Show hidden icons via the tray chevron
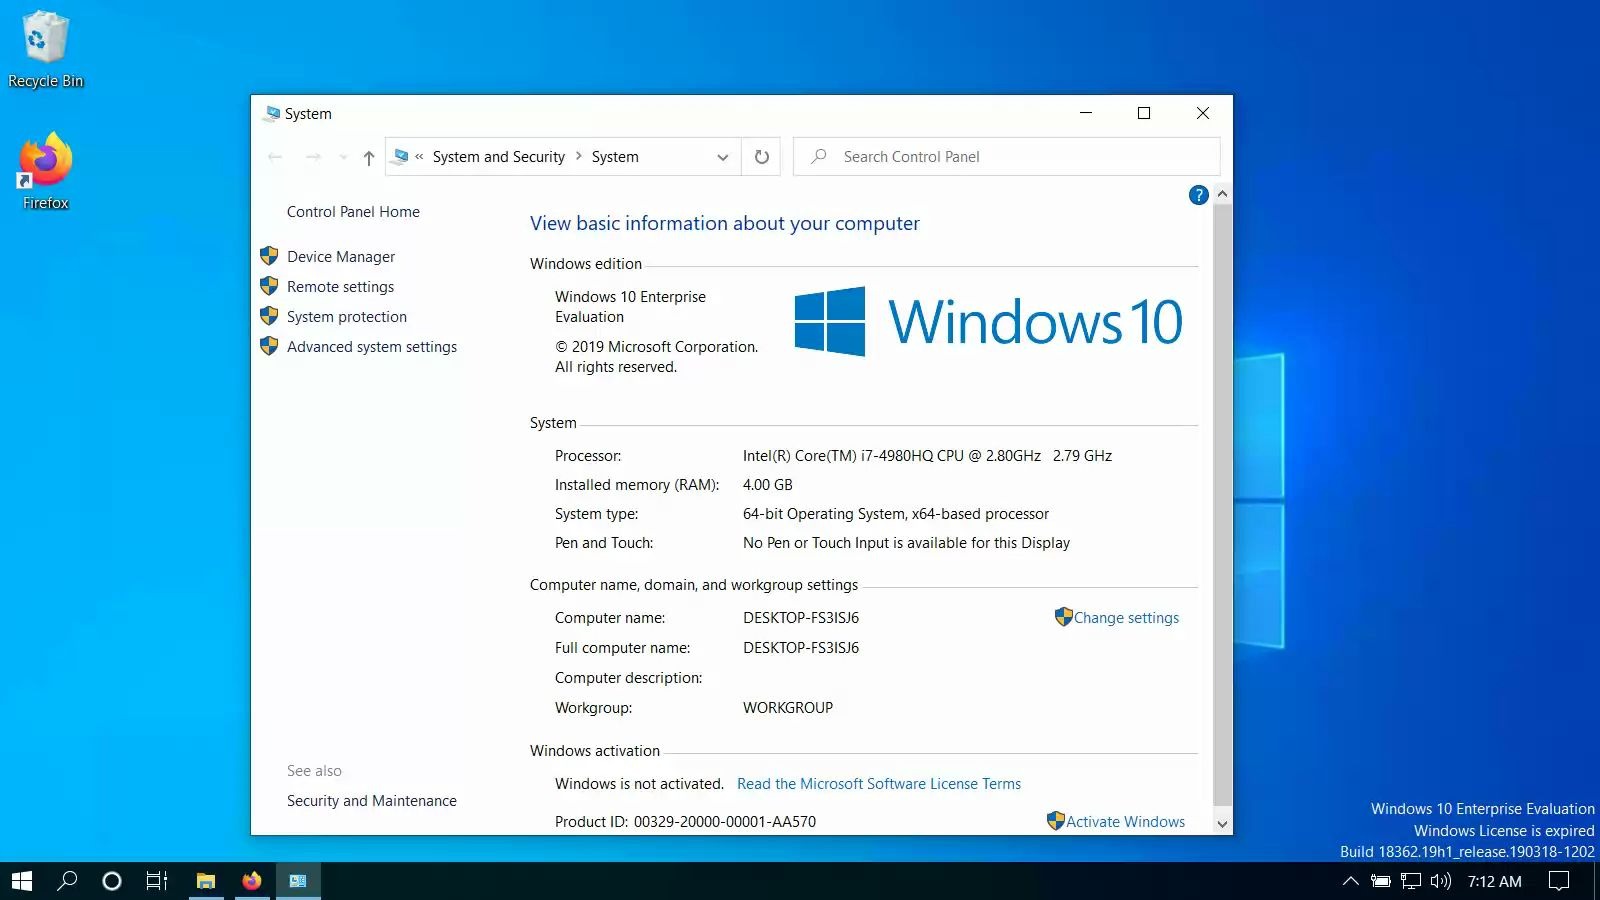Image resolution: width=1600 pixels, height=900 pixels. click(x=1350, y=881)
